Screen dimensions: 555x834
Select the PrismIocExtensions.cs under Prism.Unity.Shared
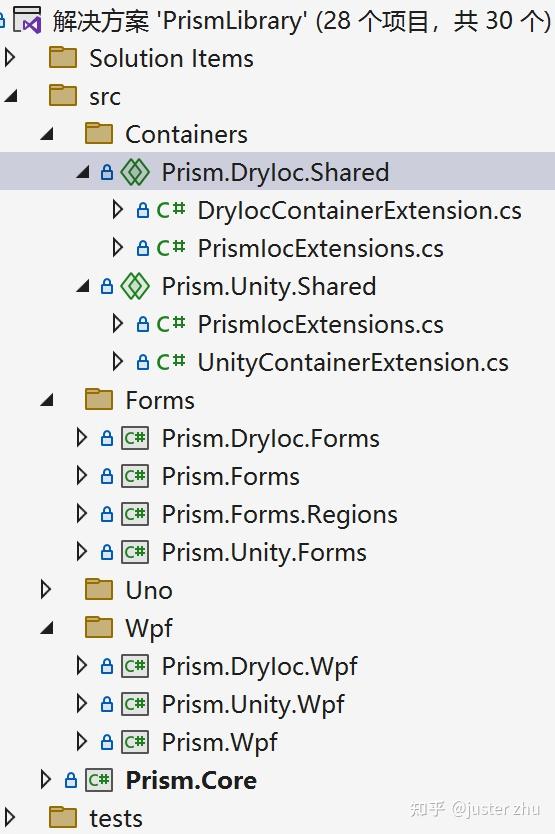pyautogui.click(x=320, y=324)
